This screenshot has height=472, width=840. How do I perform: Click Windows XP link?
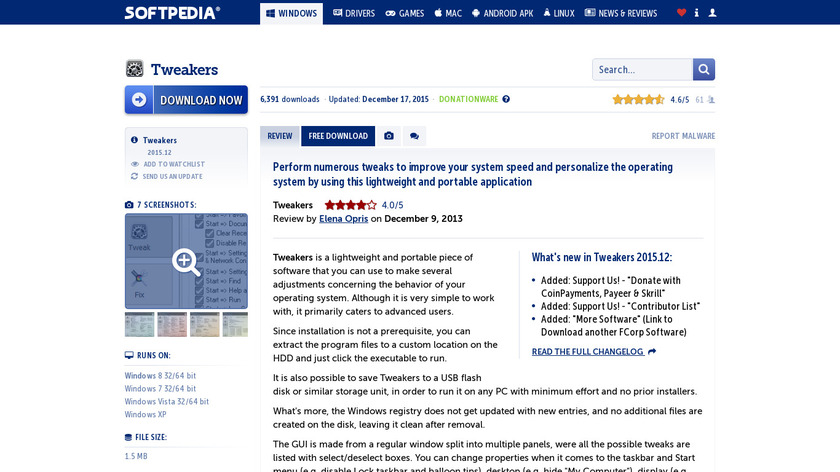tap(146, 414)
